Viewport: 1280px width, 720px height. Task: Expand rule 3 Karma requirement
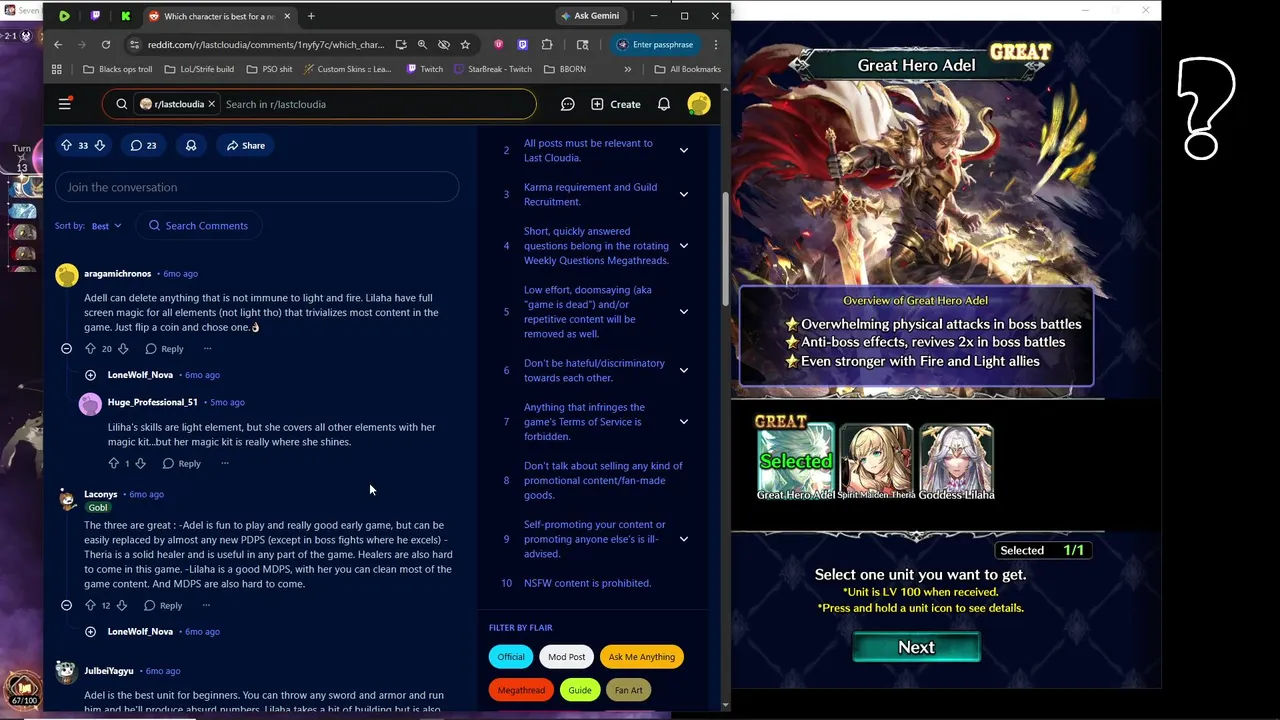pos(684,194)
